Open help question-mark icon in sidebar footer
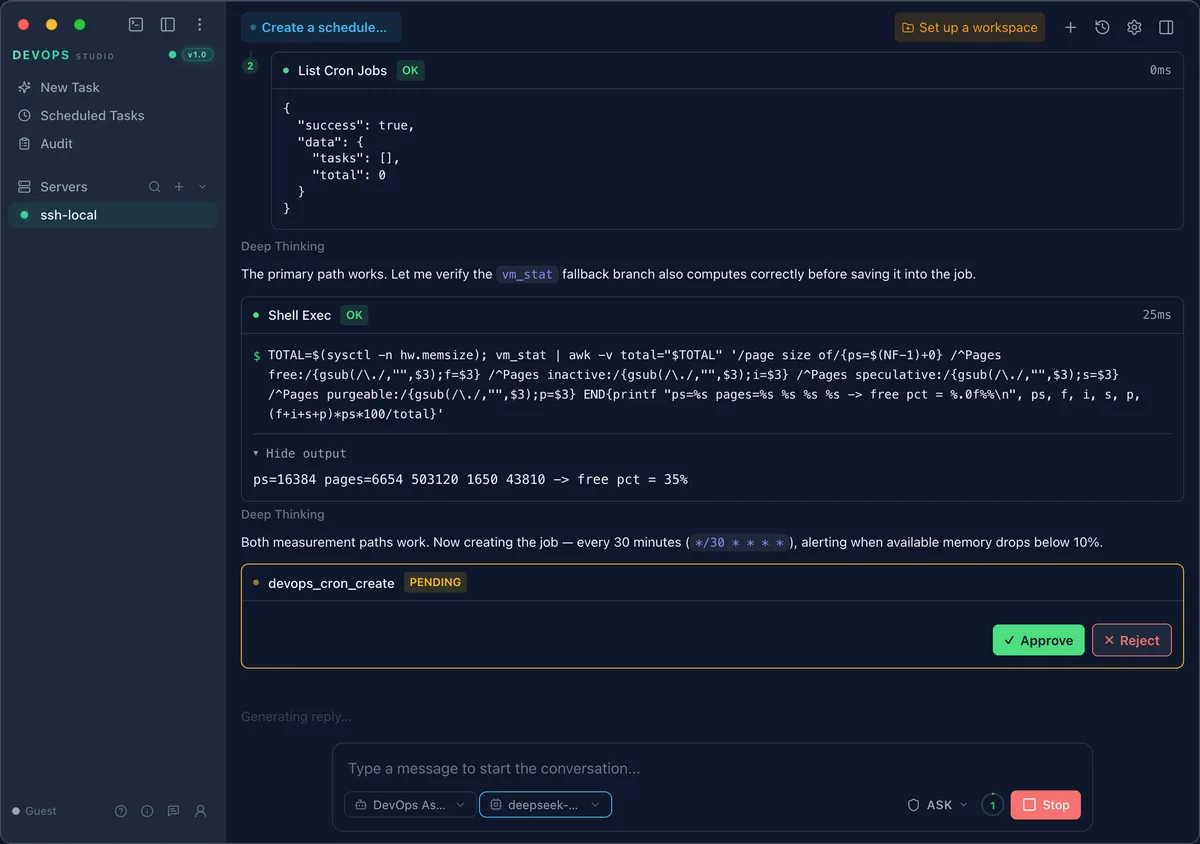The height and width of the screenshot is (844, 1200). coord(121,811)
